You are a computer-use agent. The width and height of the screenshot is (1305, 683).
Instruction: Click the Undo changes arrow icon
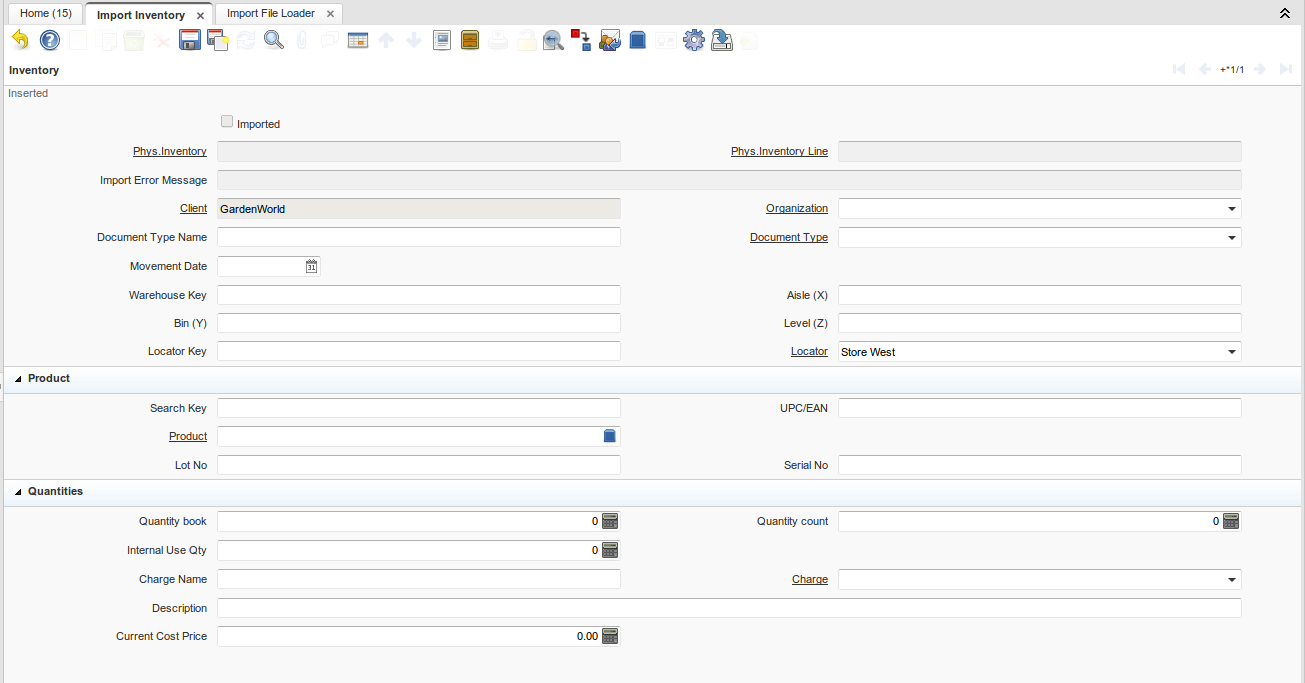[x=20, y=40]
